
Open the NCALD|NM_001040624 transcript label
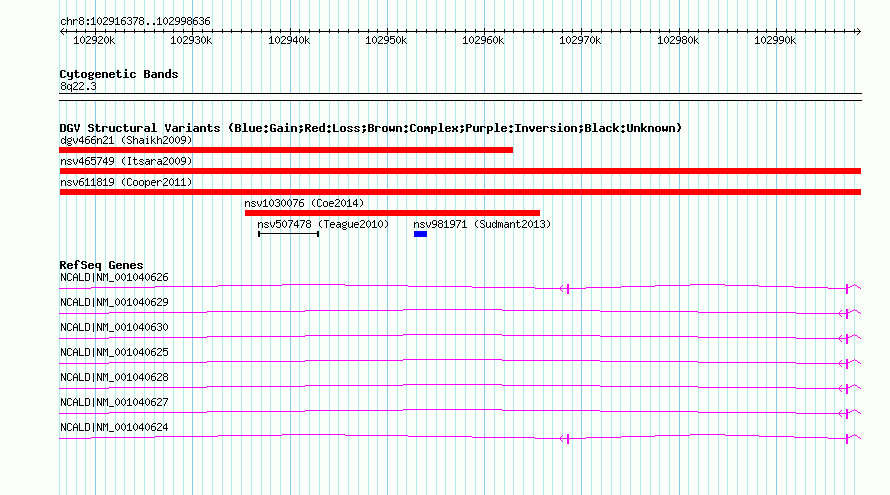114,427
